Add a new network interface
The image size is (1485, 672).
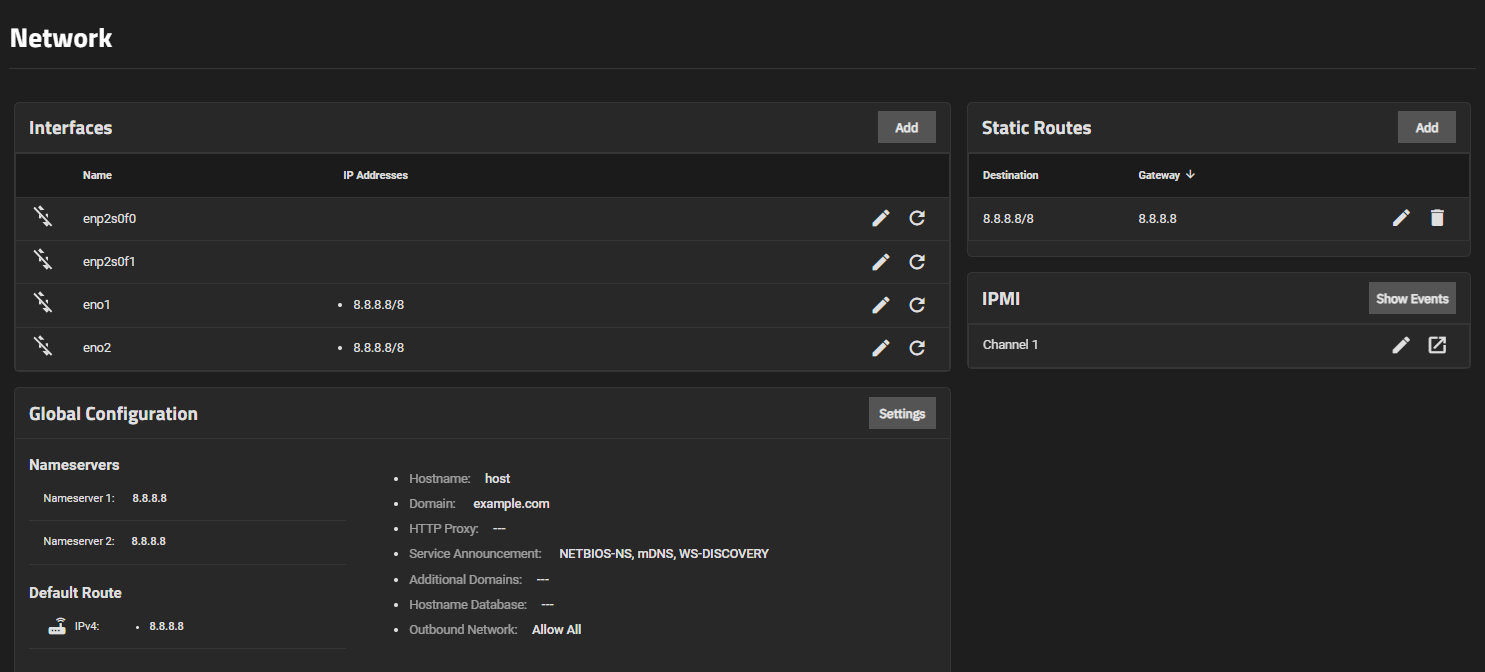click(x=906, y=128)
